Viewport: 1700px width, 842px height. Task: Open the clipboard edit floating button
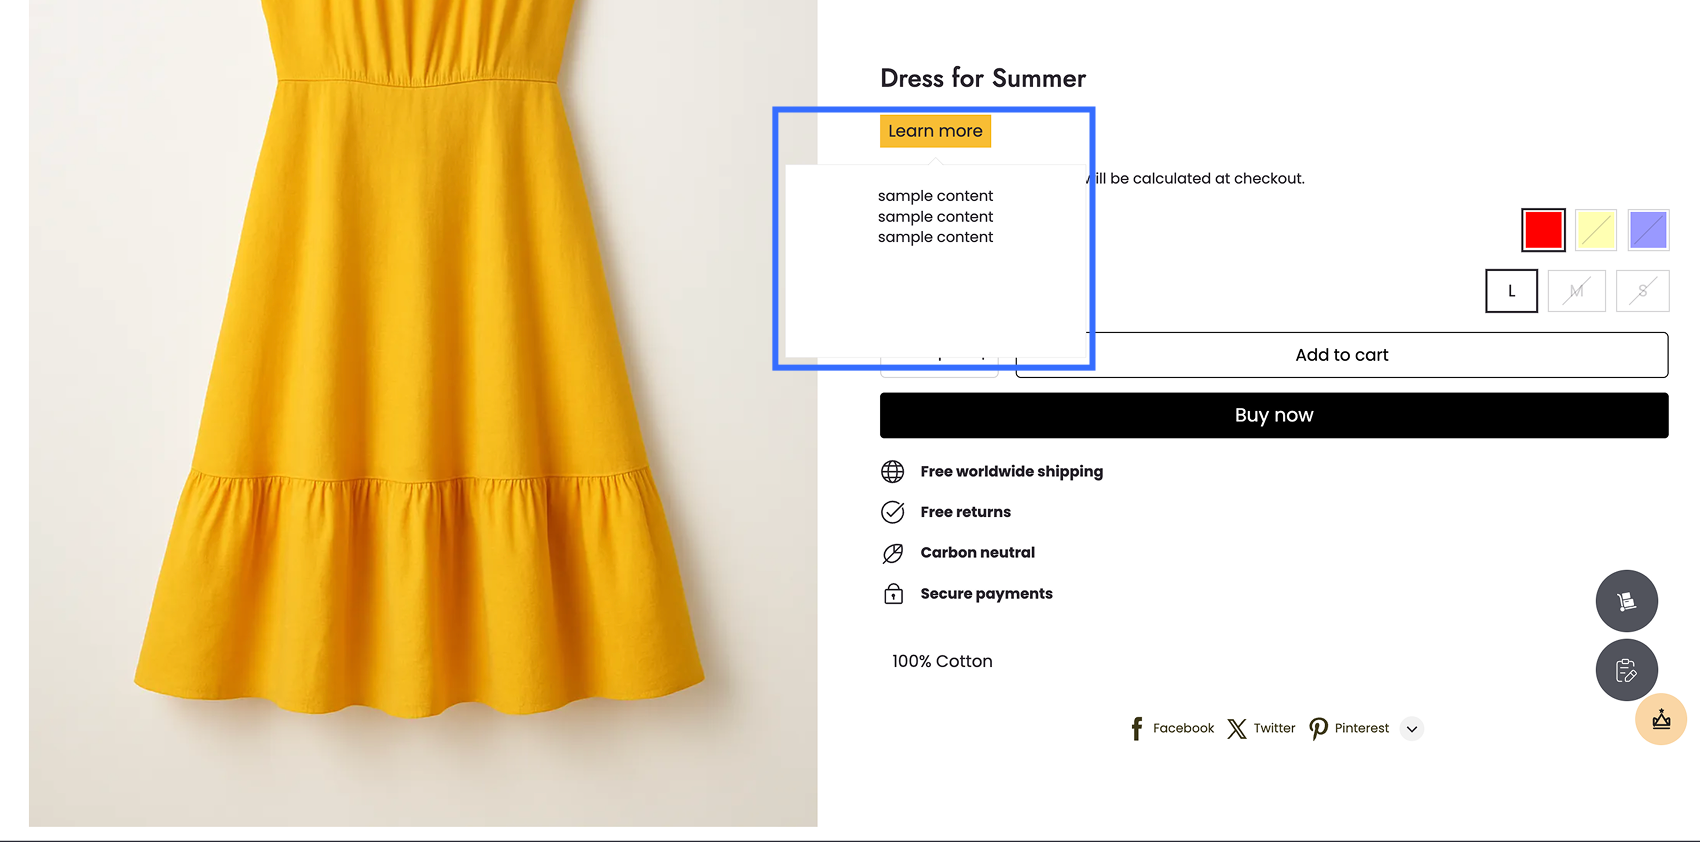(1626, 670)
